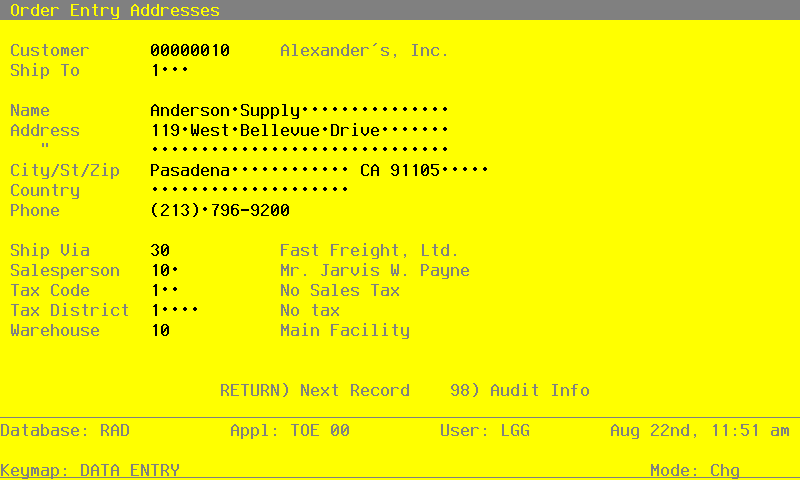Click the Country label

coord(45,190)
